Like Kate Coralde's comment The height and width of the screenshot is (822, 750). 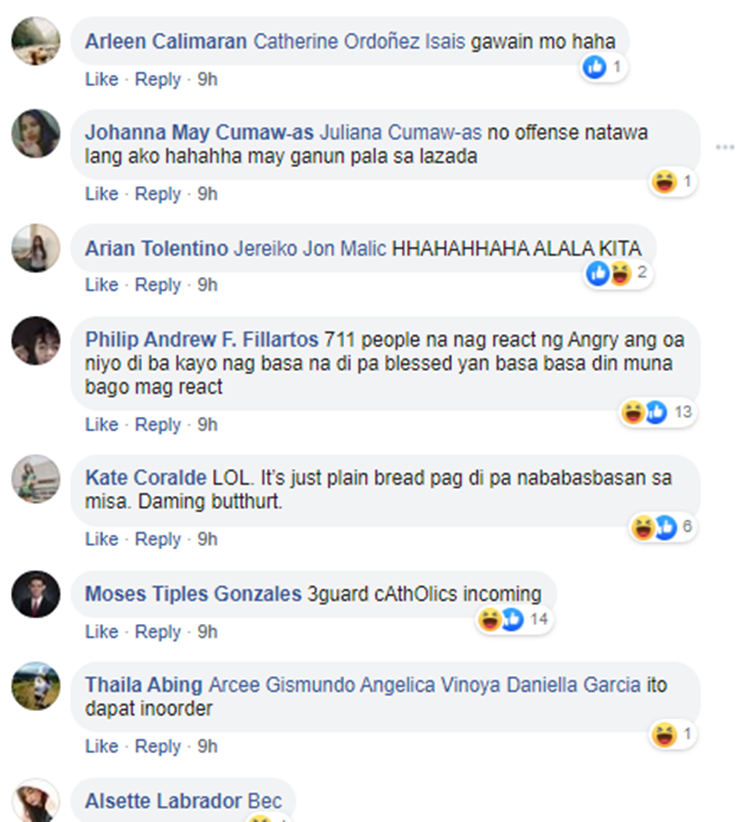tap(102, 539)
